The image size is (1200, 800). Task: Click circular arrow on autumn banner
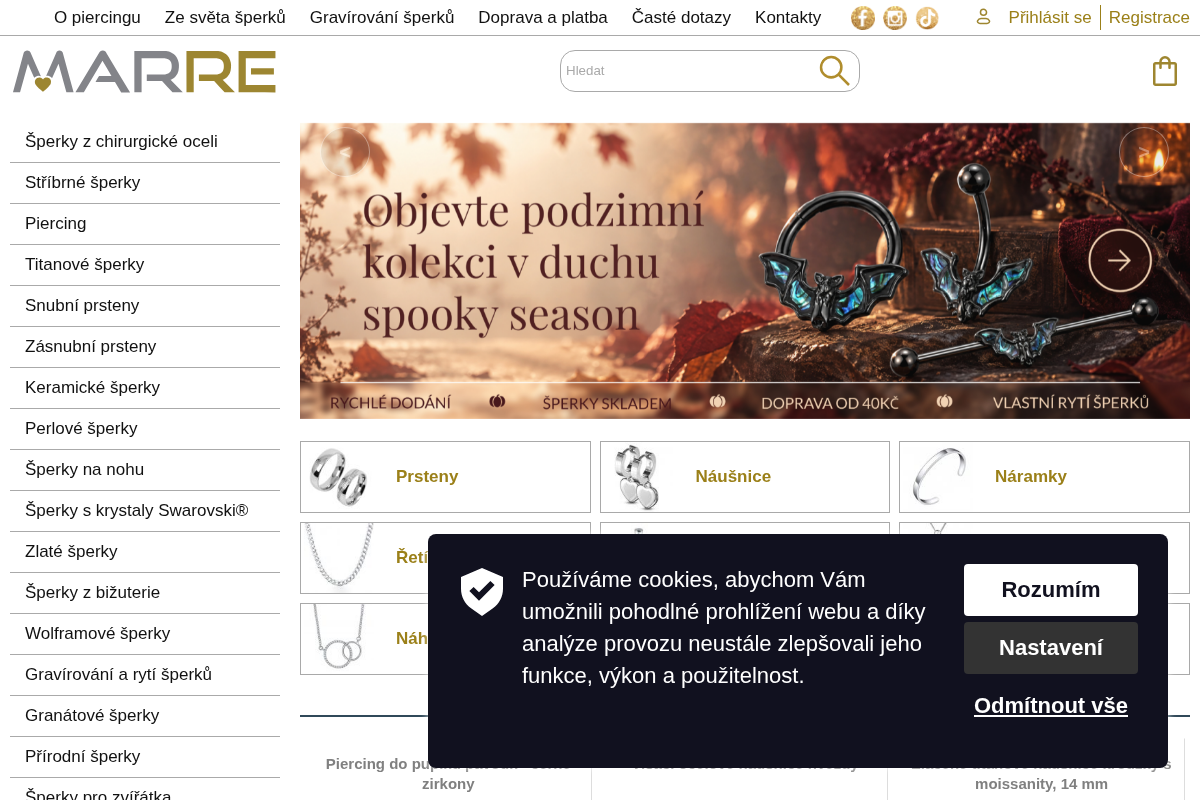[1120, 260]
